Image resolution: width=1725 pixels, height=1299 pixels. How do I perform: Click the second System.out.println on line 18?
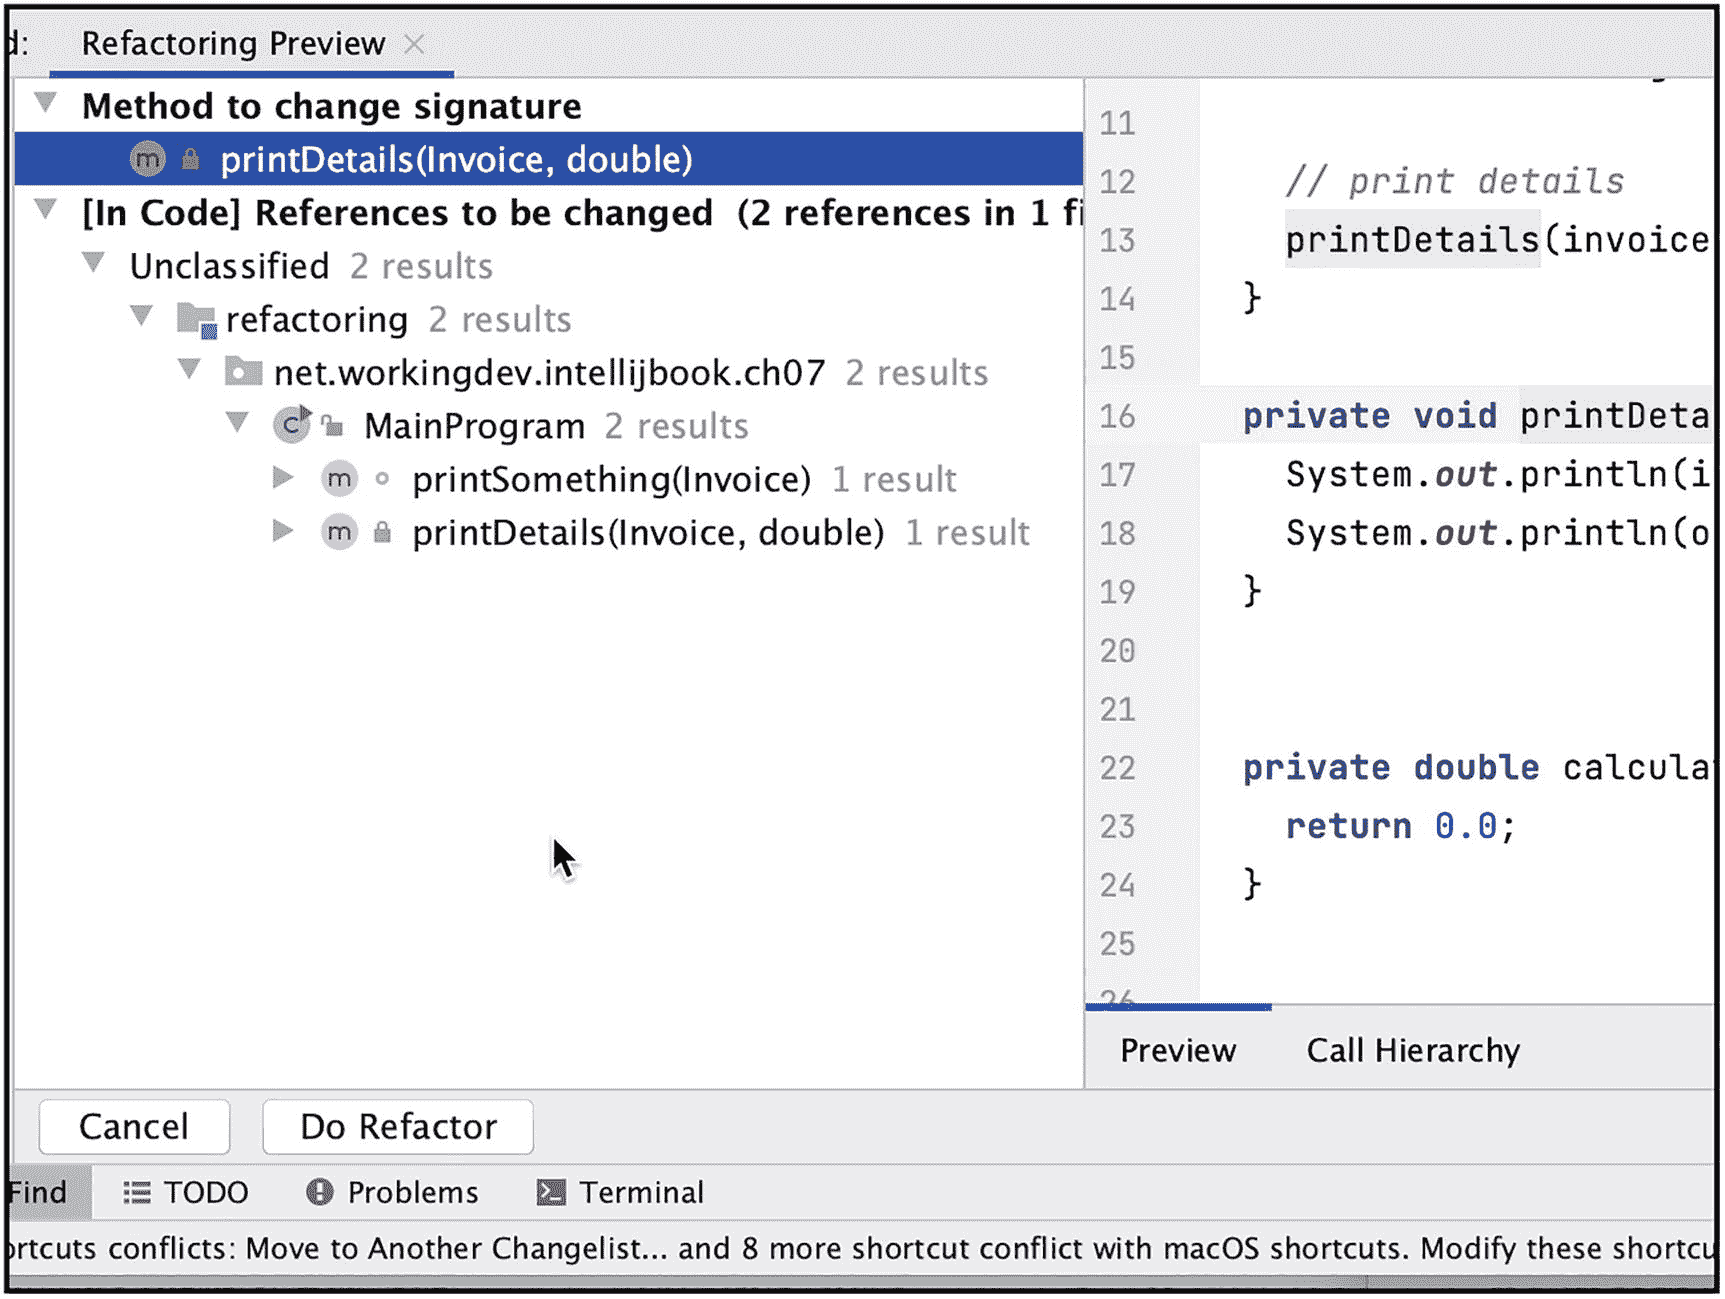point(1498,533)
